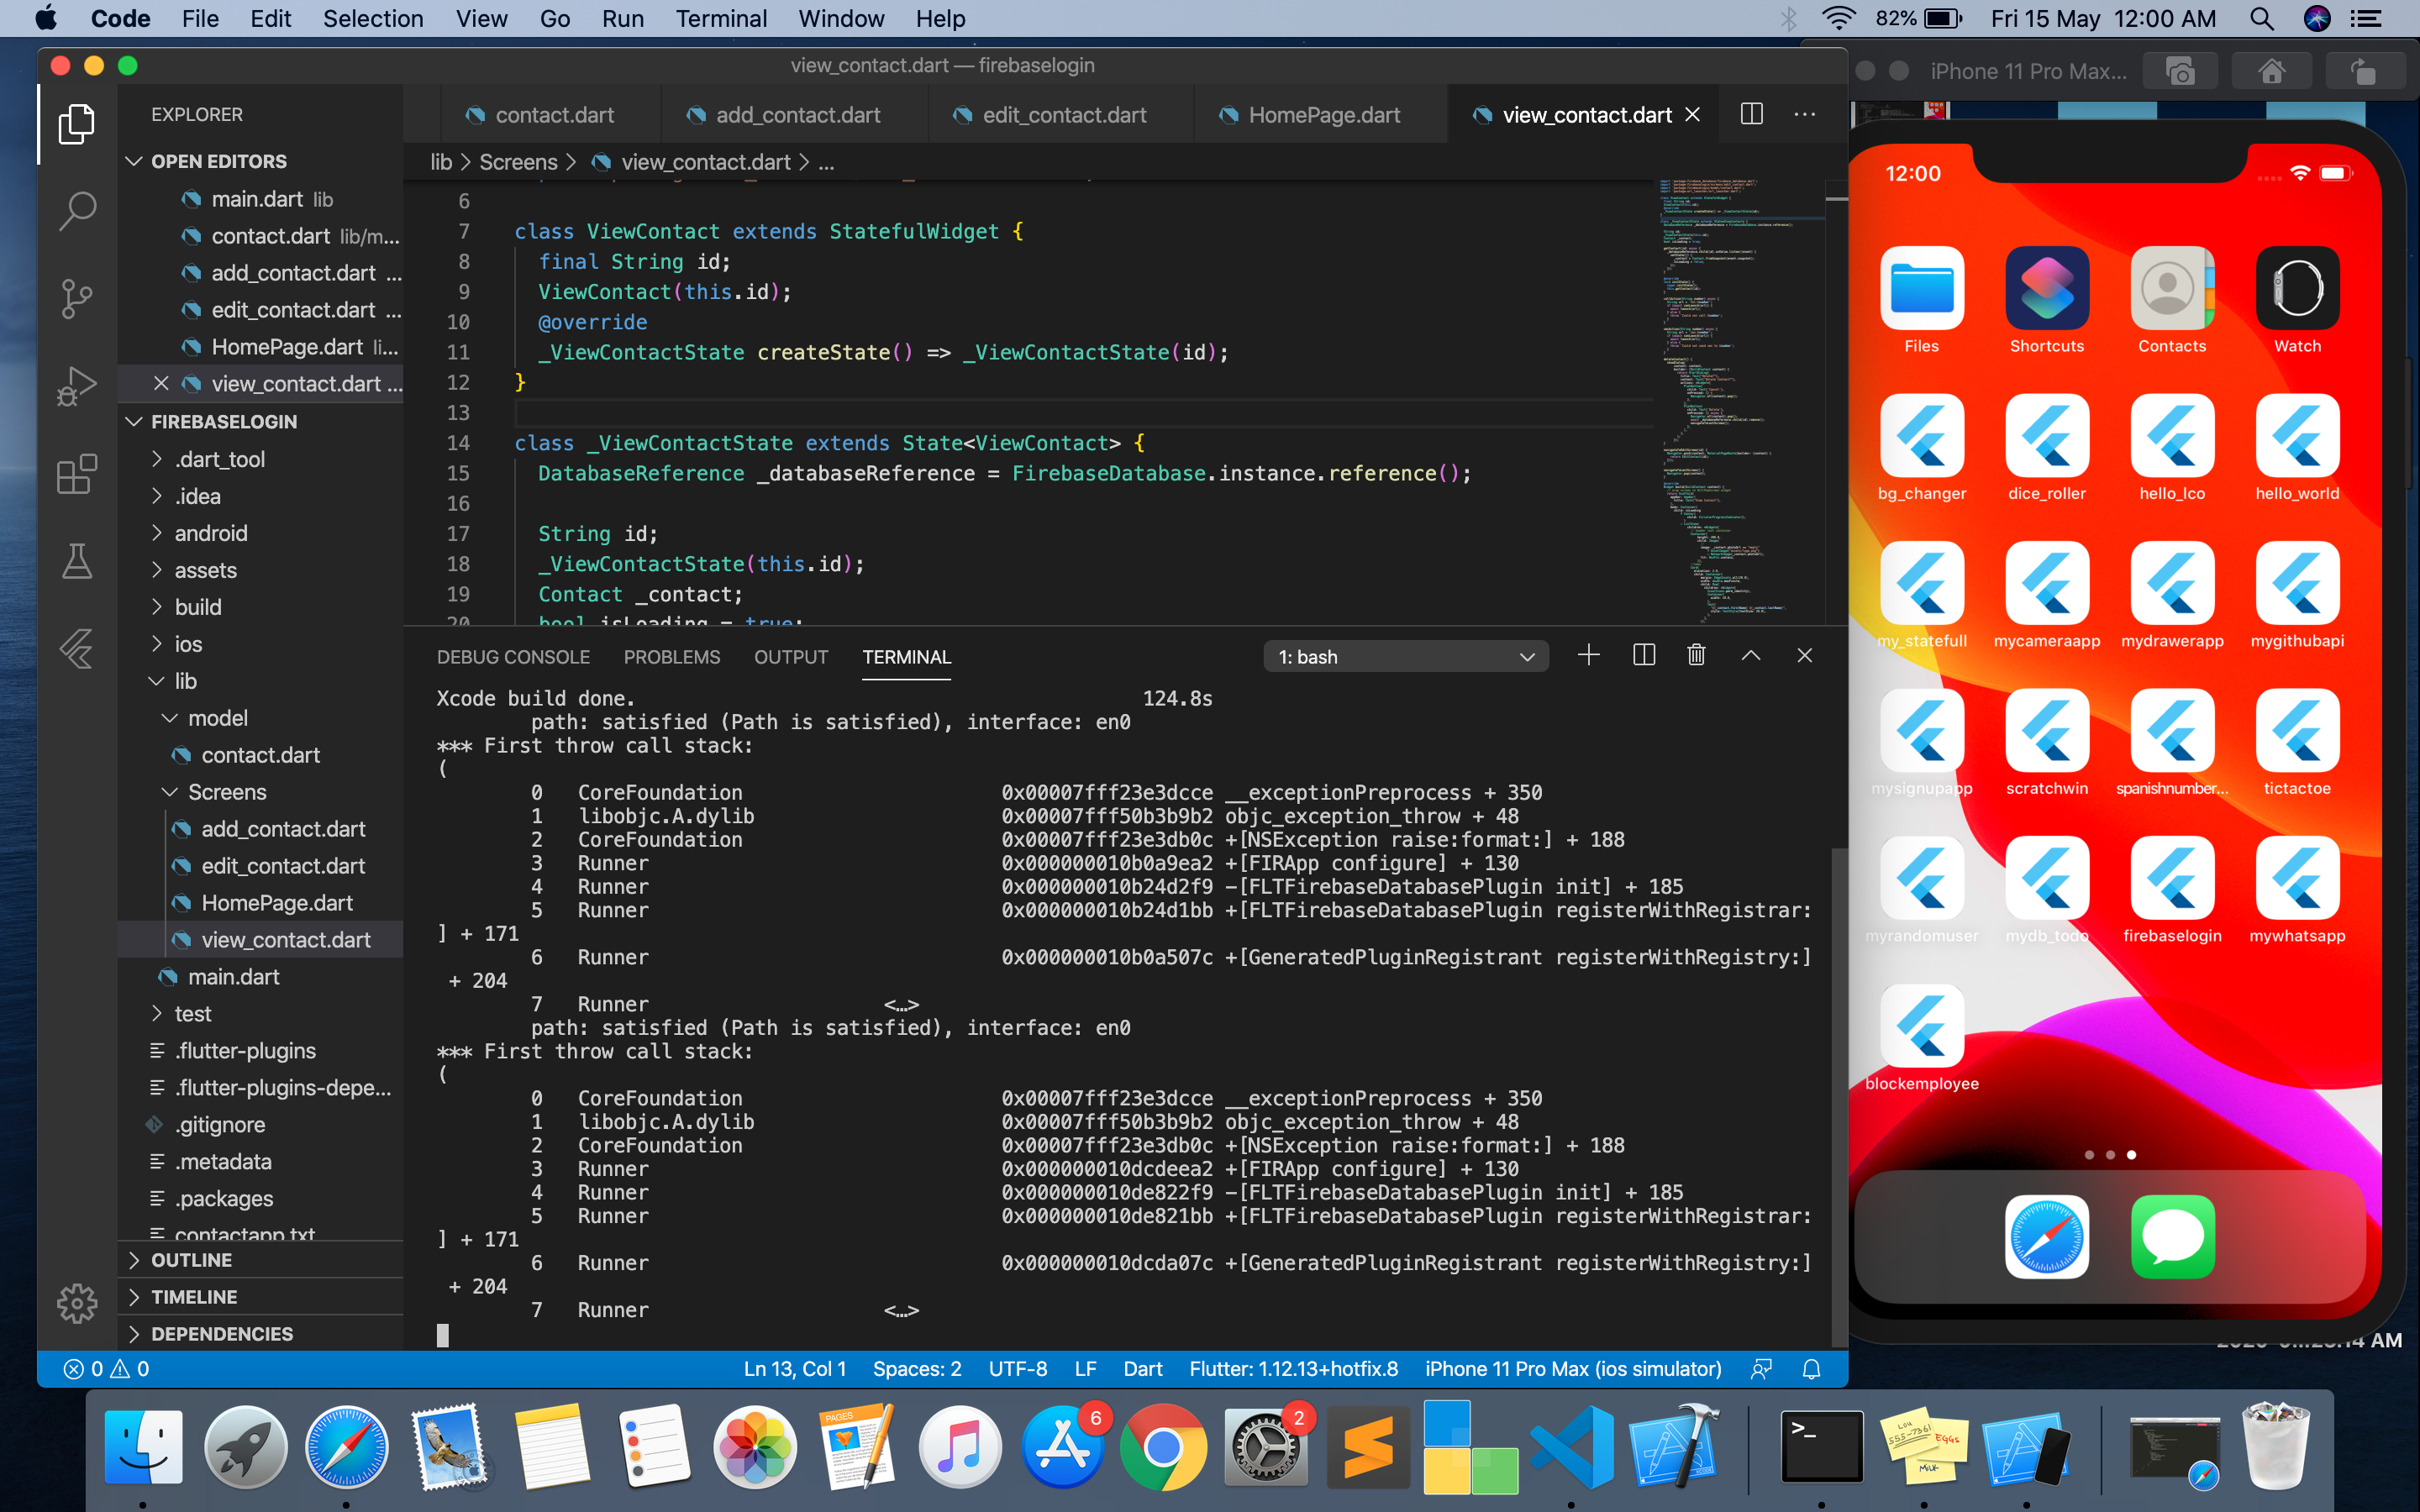Open the Source Control view

tap(77, 298)
